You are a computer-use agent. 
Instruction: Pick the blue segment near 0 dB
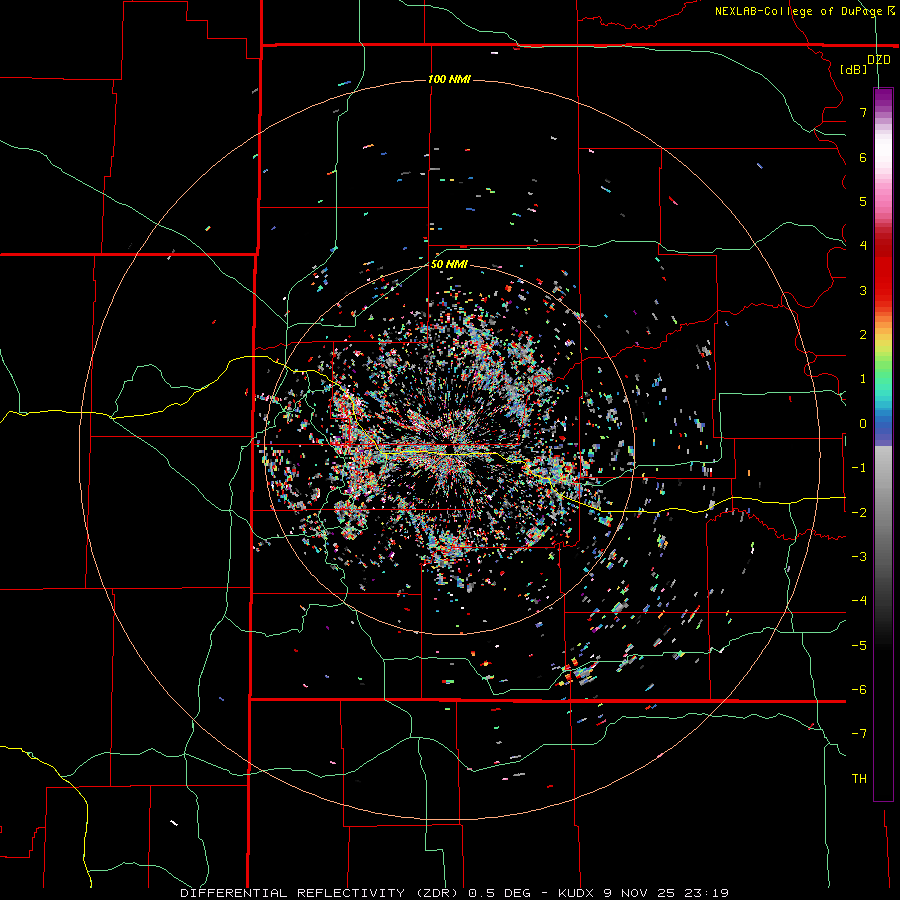pos(883,428)
